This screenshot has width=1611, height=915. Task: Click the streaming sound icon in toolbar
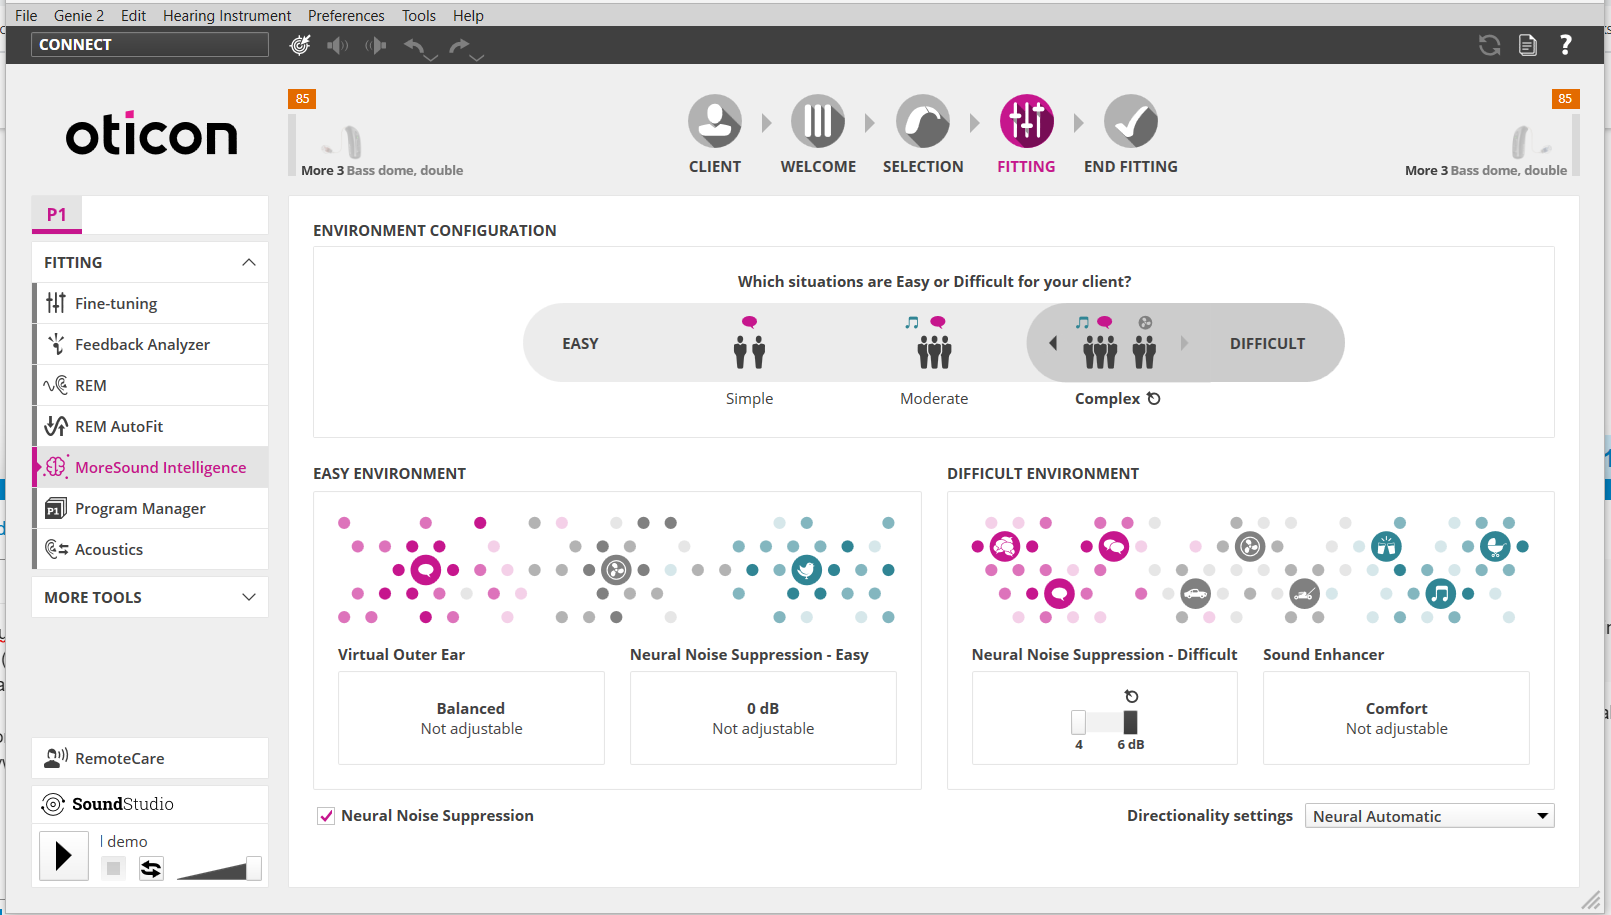tap(376, 45)
